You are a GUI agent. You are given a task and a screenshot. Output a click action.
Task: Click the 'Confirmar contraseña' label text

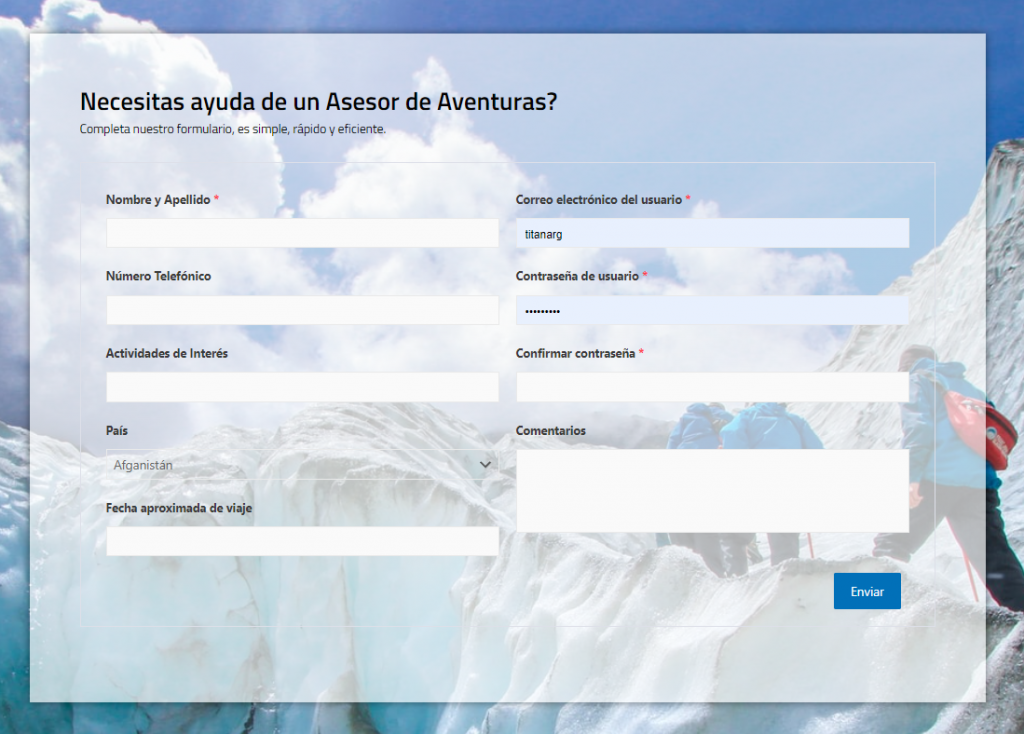click(575, 353)
